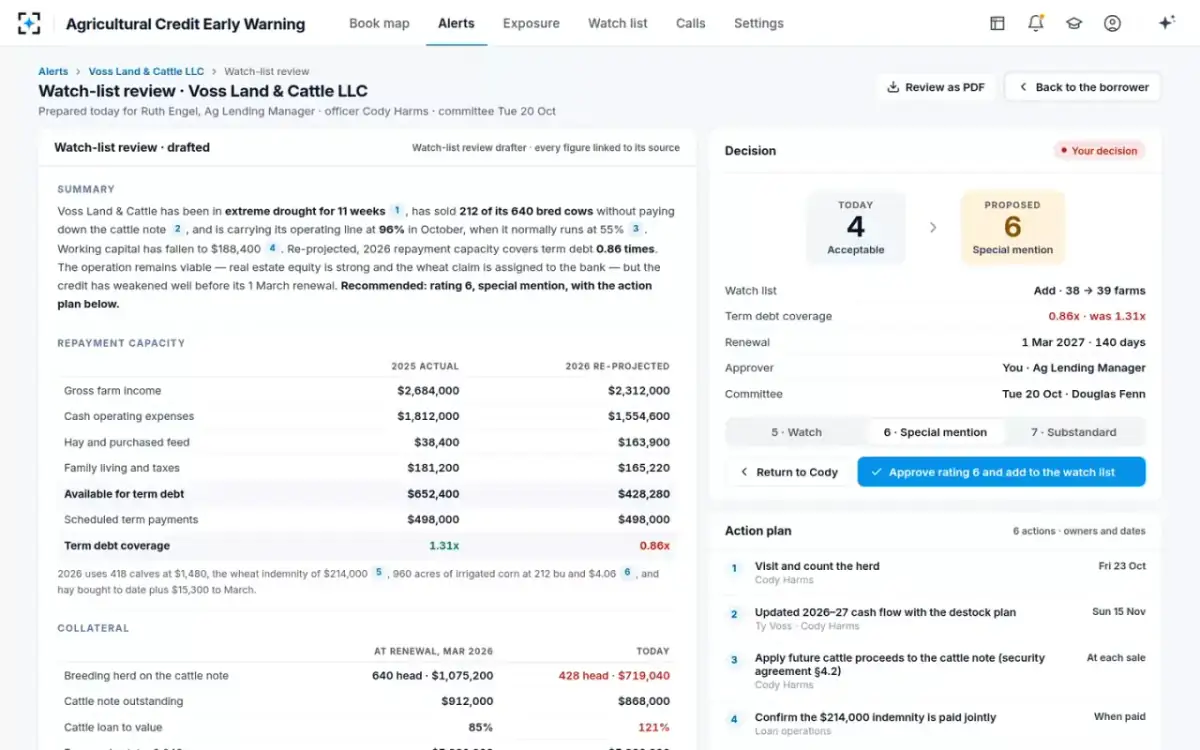Viewport: 1200px width, 750px height.
Task: Select rating 6 · Special mention option
Action: point(935,432)
